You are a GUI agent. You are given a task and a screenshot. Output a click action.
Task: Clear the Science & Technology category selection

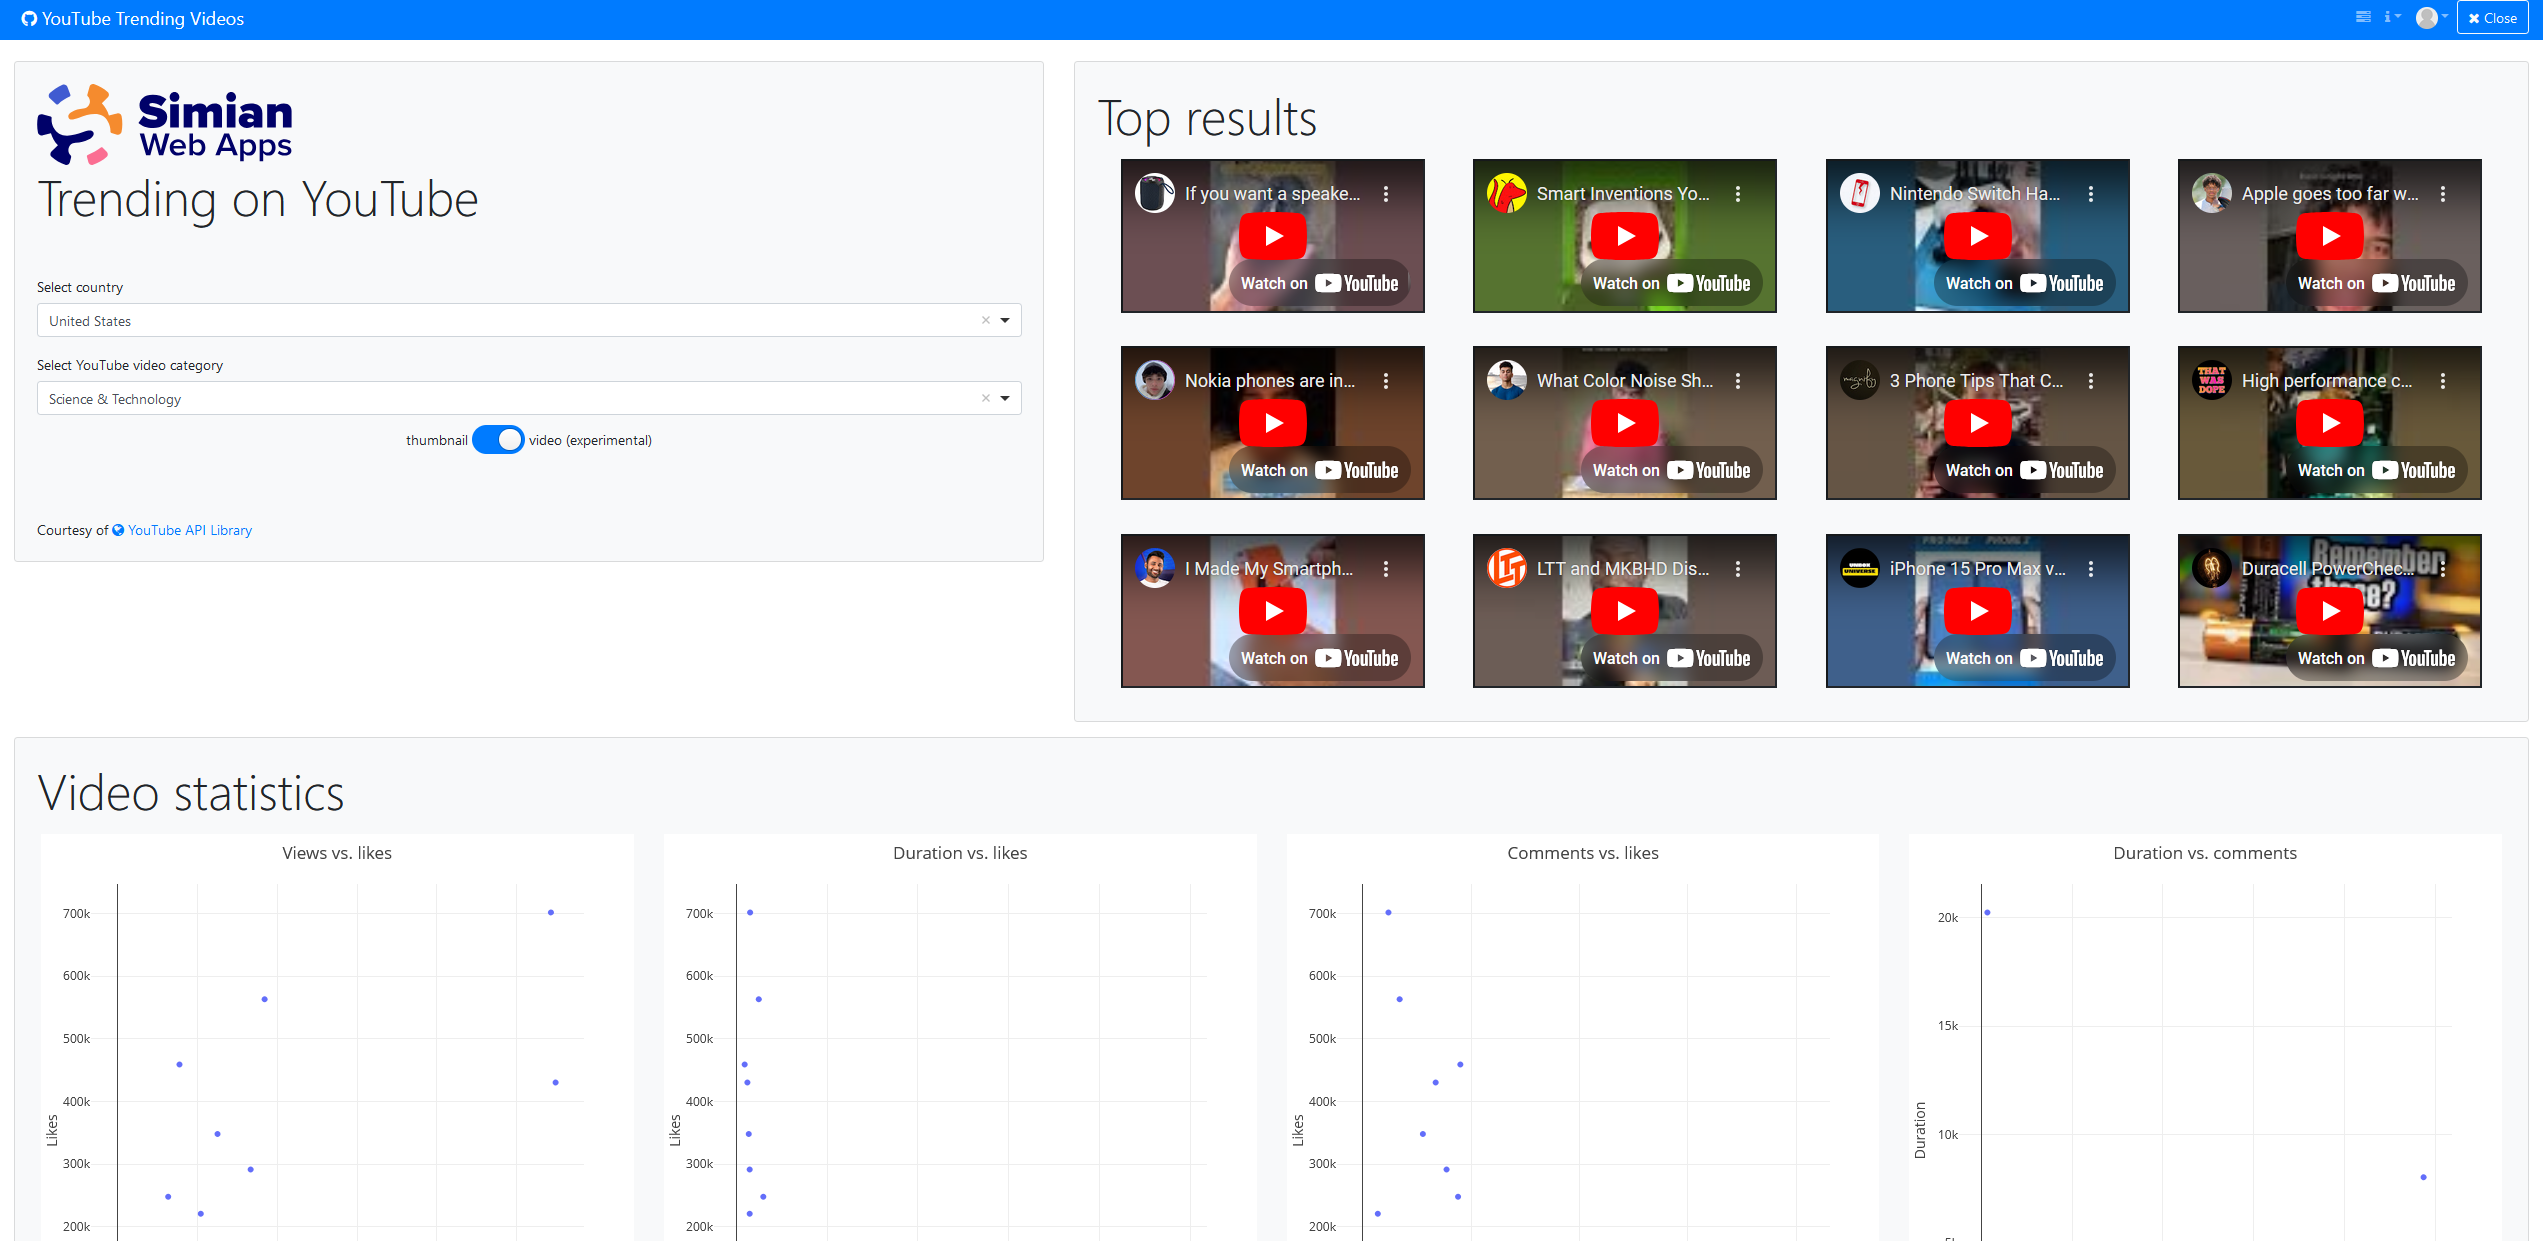coord(985,398)
